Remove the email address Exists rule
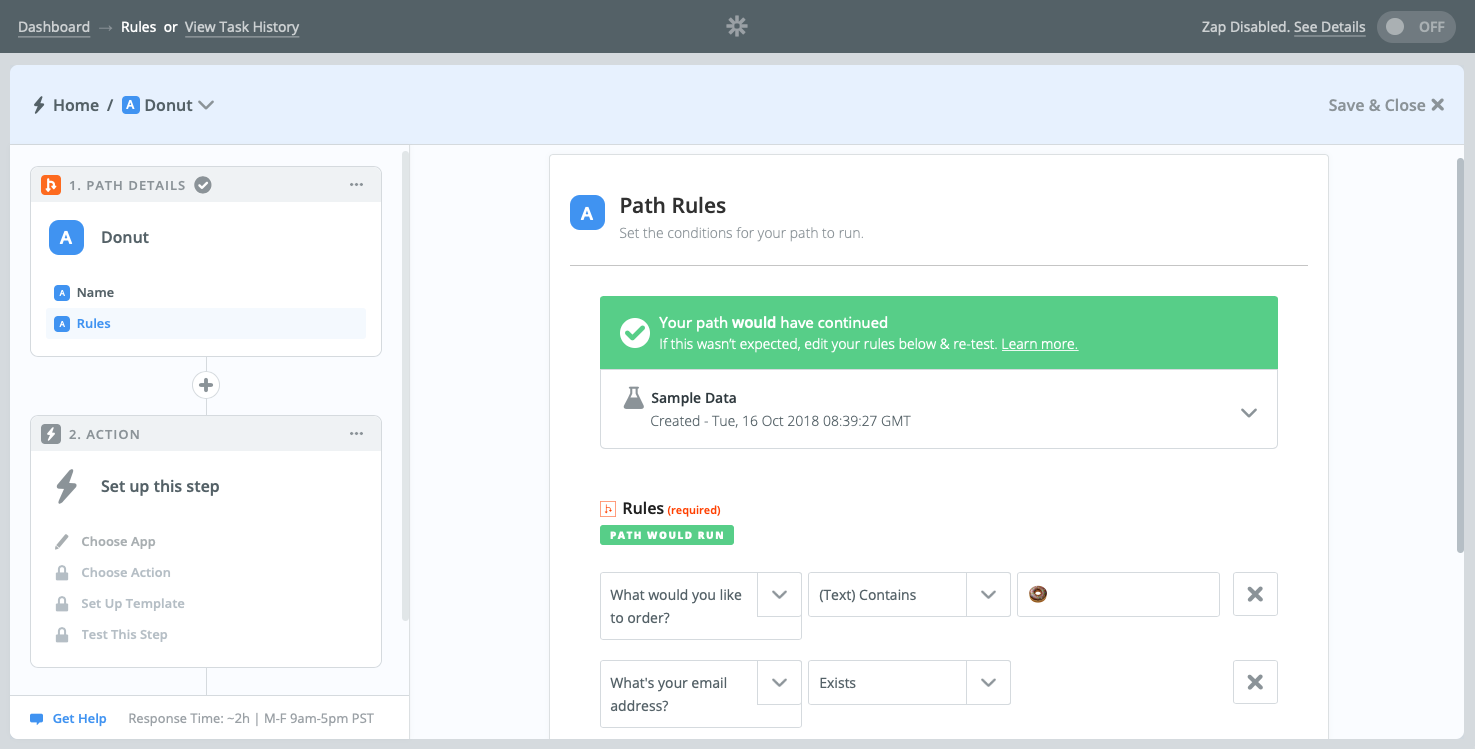The width and height of the screenshot is (1475, 749). tap(1255, 683)
